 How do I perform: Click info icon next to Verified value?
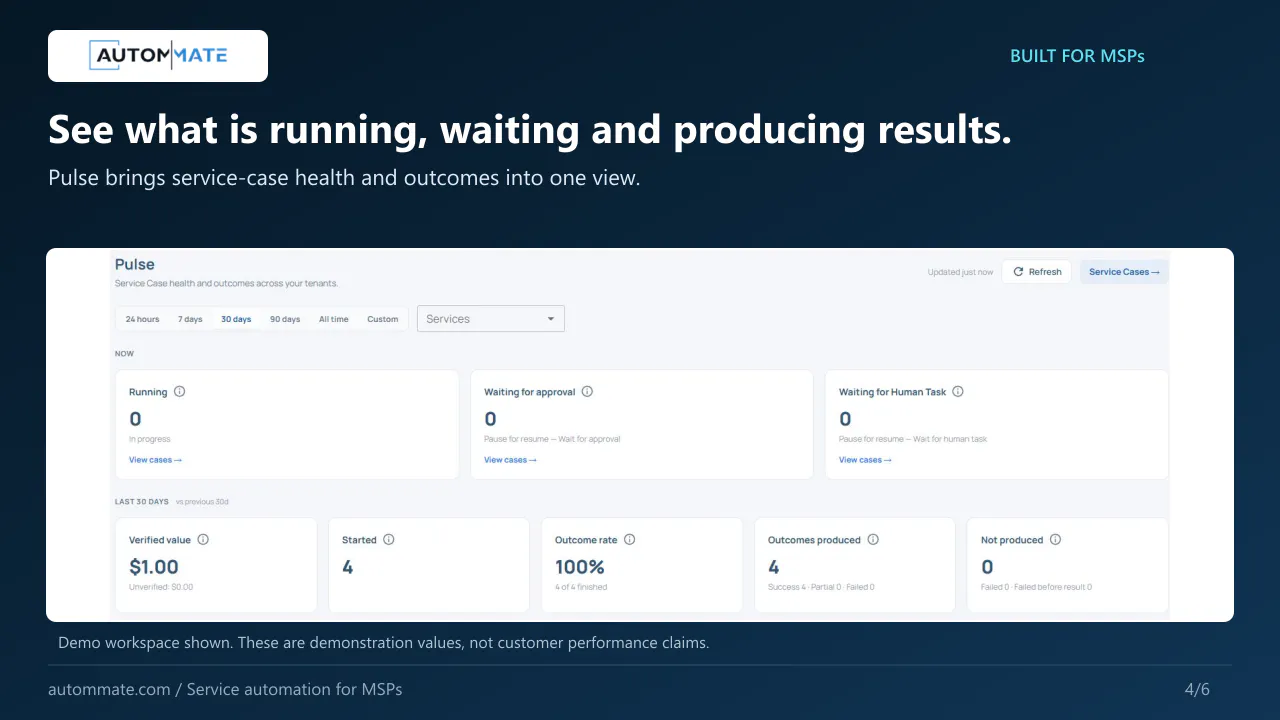click(x=203, y=539)
